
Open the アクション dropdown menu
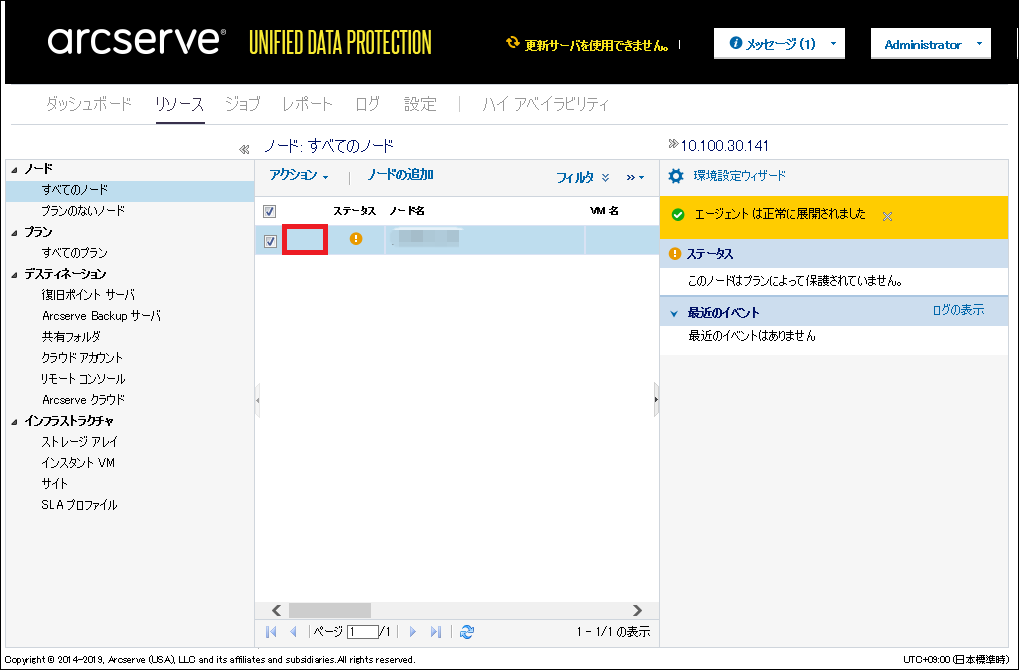(x=299, y=175)
